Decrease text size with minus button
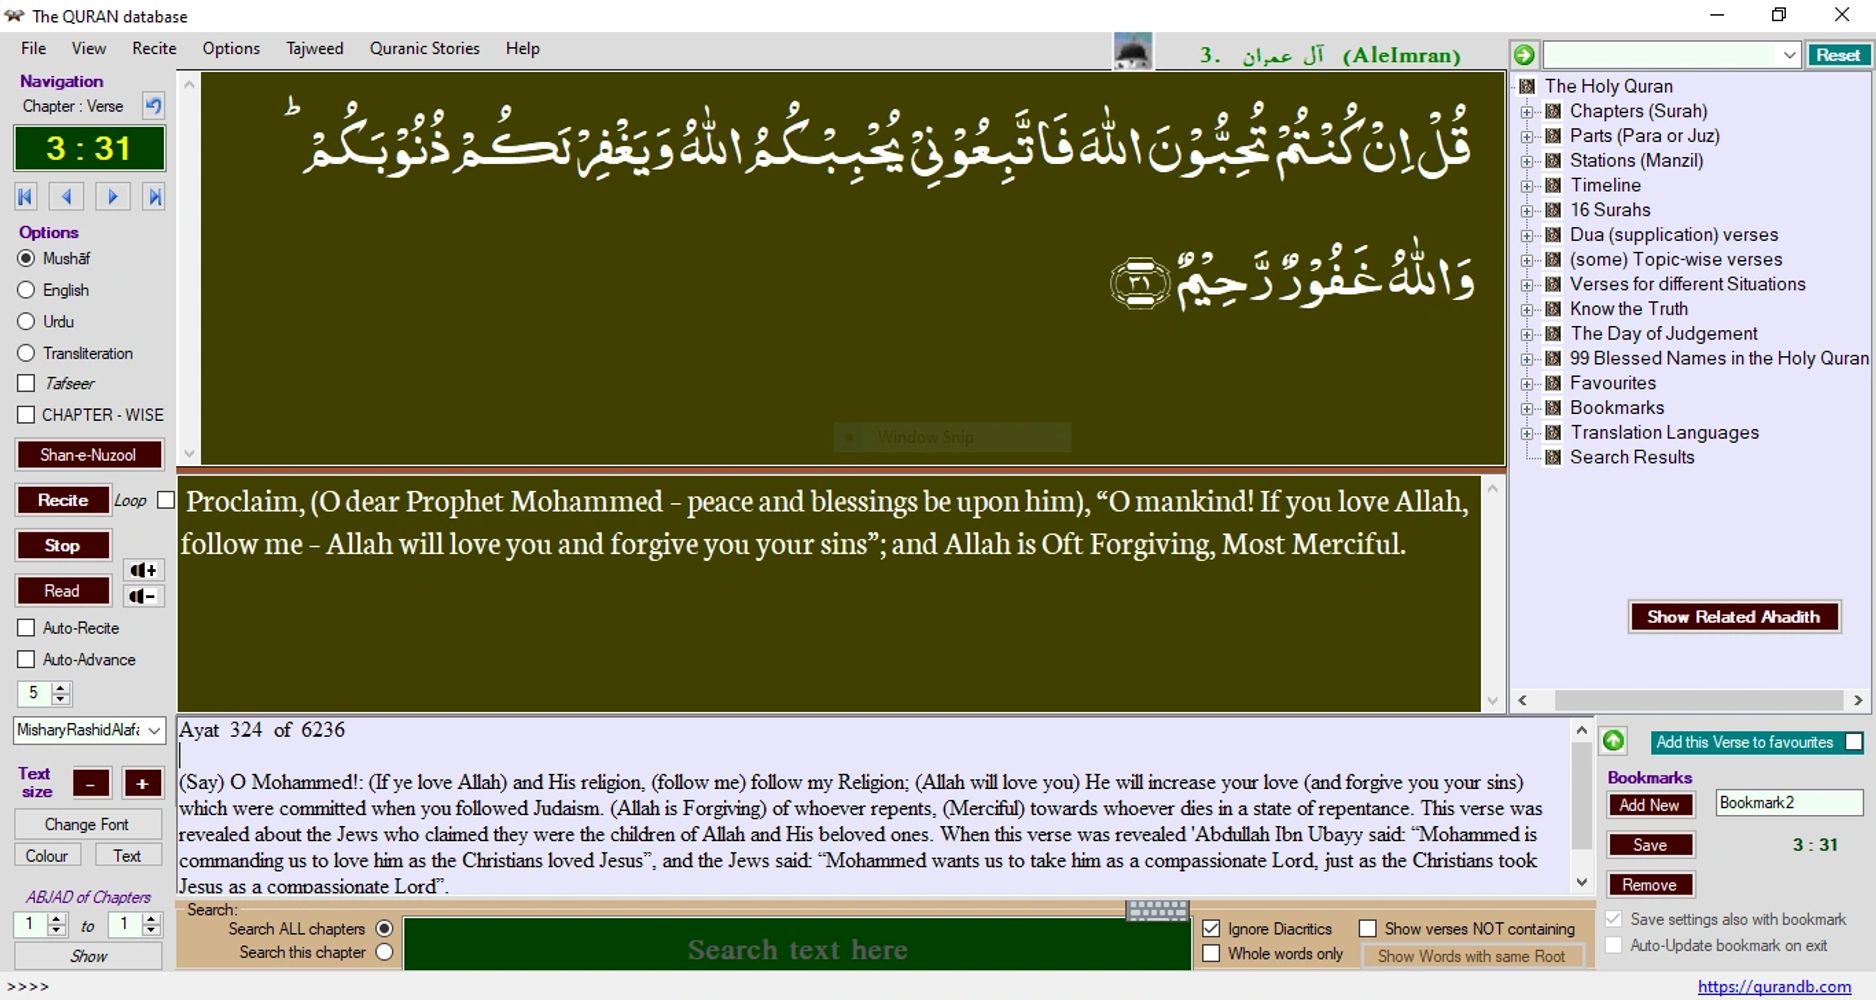Image resolution: width=1876 pixels, height=1000 pixels. coord(91,784)
